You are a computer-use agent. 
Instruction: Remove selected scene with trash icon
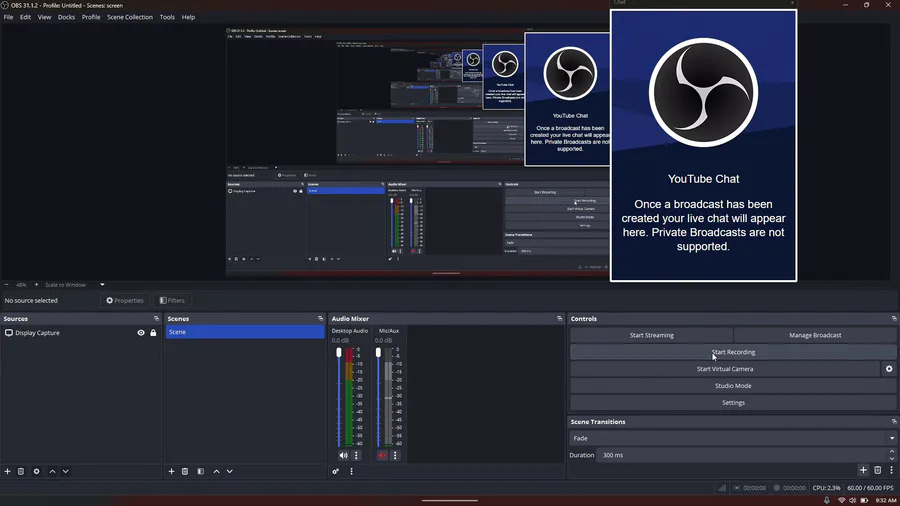185,471
